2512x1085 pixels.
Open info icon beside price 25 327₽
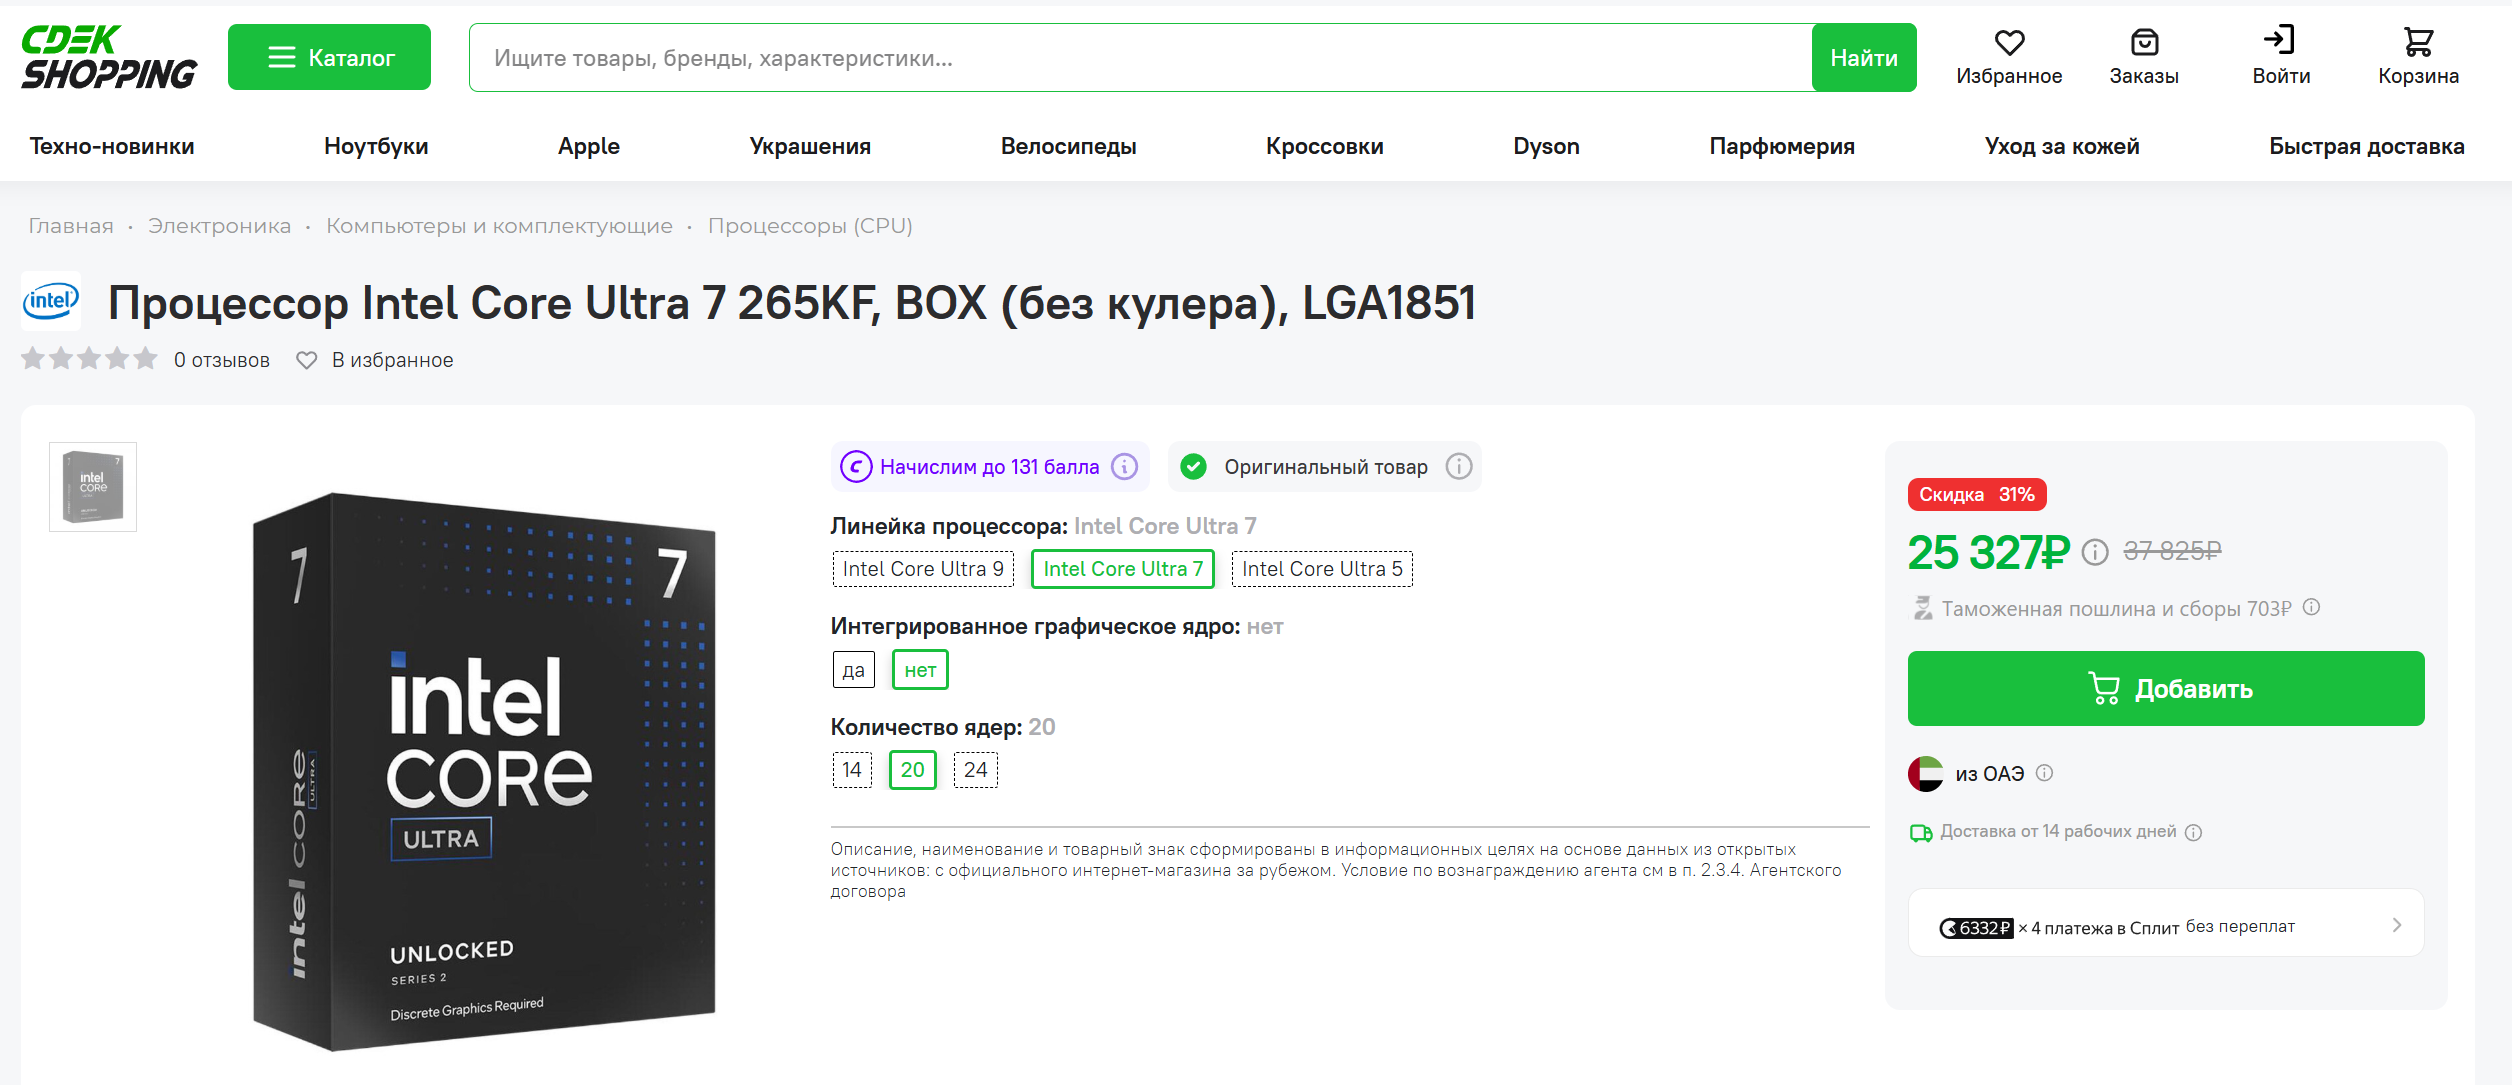pyautogui.click(x=2095, y=552)
